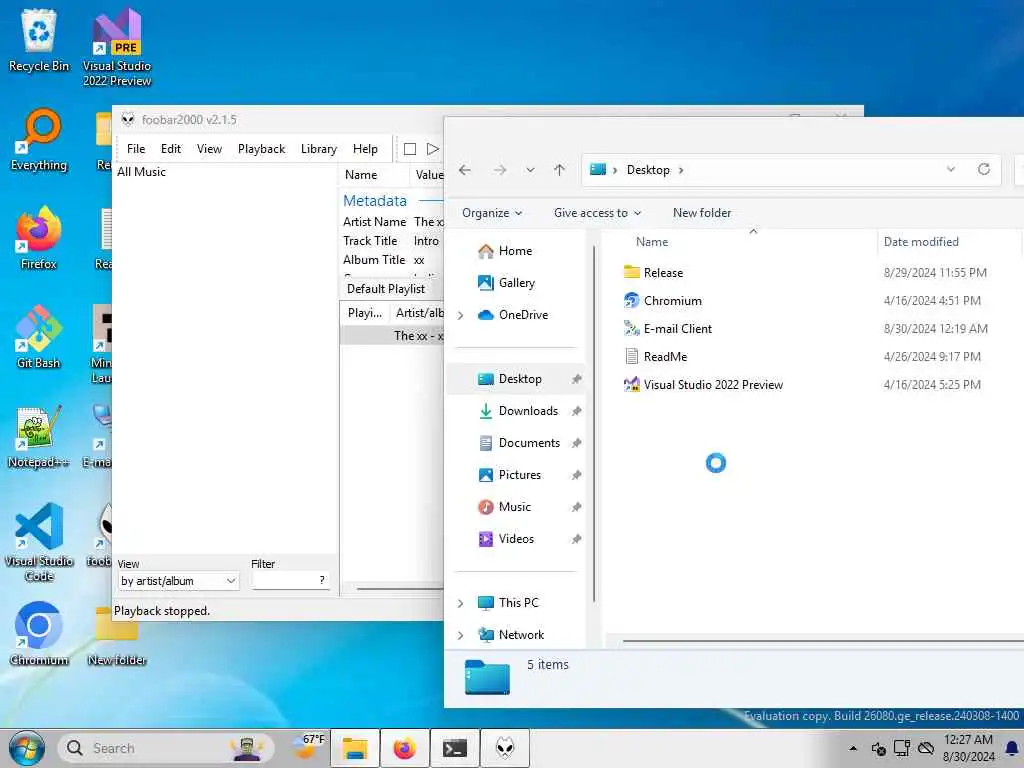The height and width of the screenshot is (768, 1024).
Task: Select the Default Playlist tab in foobar2000
Action: coord(386,289)
